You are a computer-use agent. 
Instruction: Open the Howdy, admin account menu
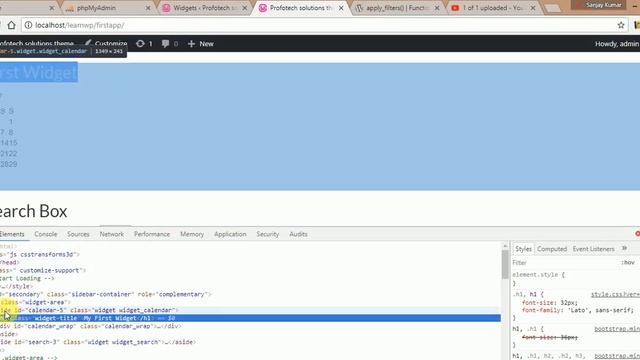pos(617,44)
